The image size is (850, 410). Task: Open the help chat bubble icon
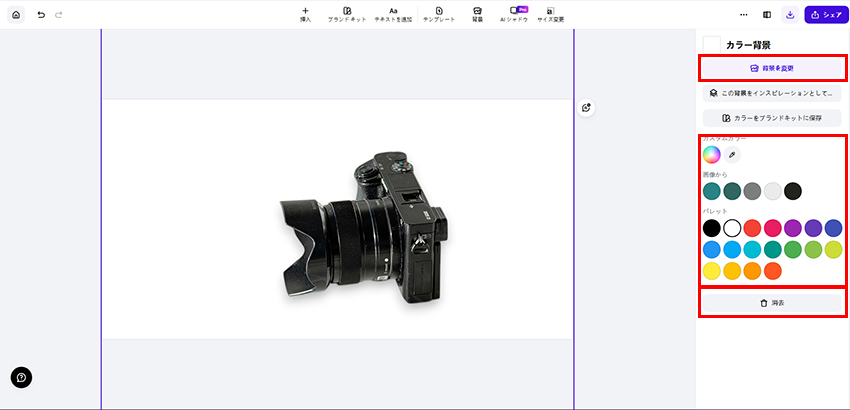[x=21, y=377]
